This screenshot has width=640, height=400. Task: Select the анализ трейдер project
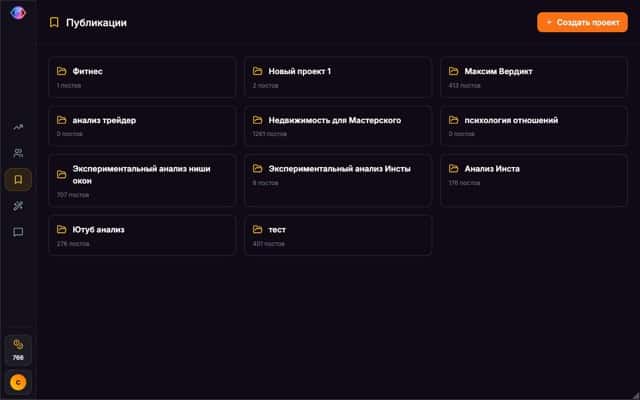[142, 126]
